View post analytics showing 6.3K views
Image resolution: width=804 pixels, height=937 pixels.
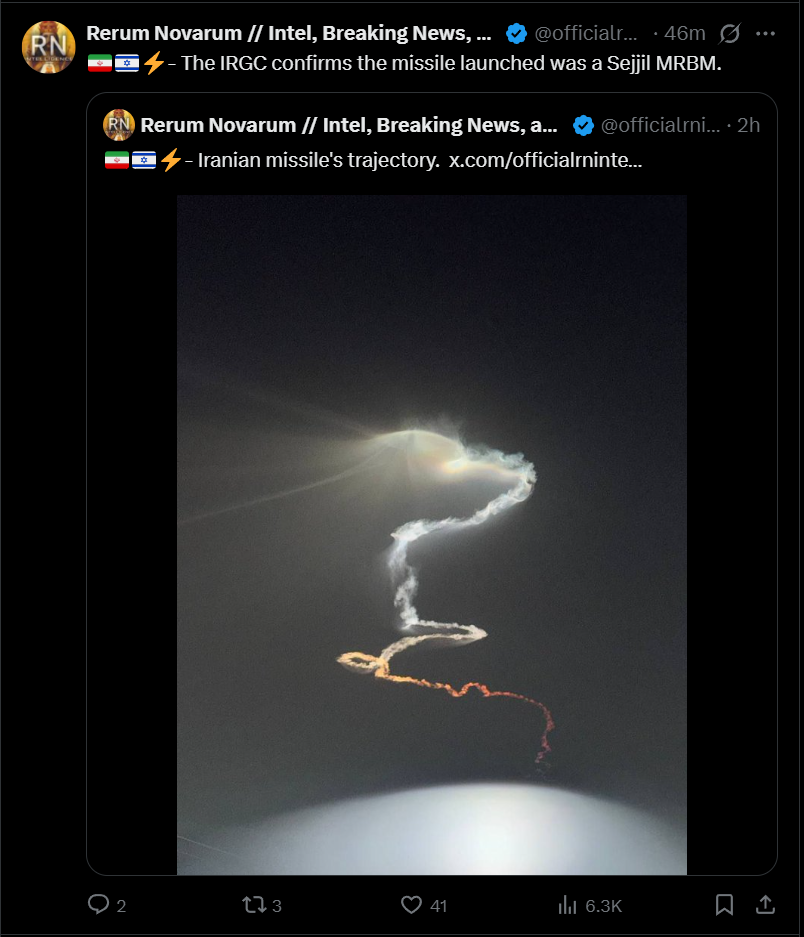coord(567,905)
